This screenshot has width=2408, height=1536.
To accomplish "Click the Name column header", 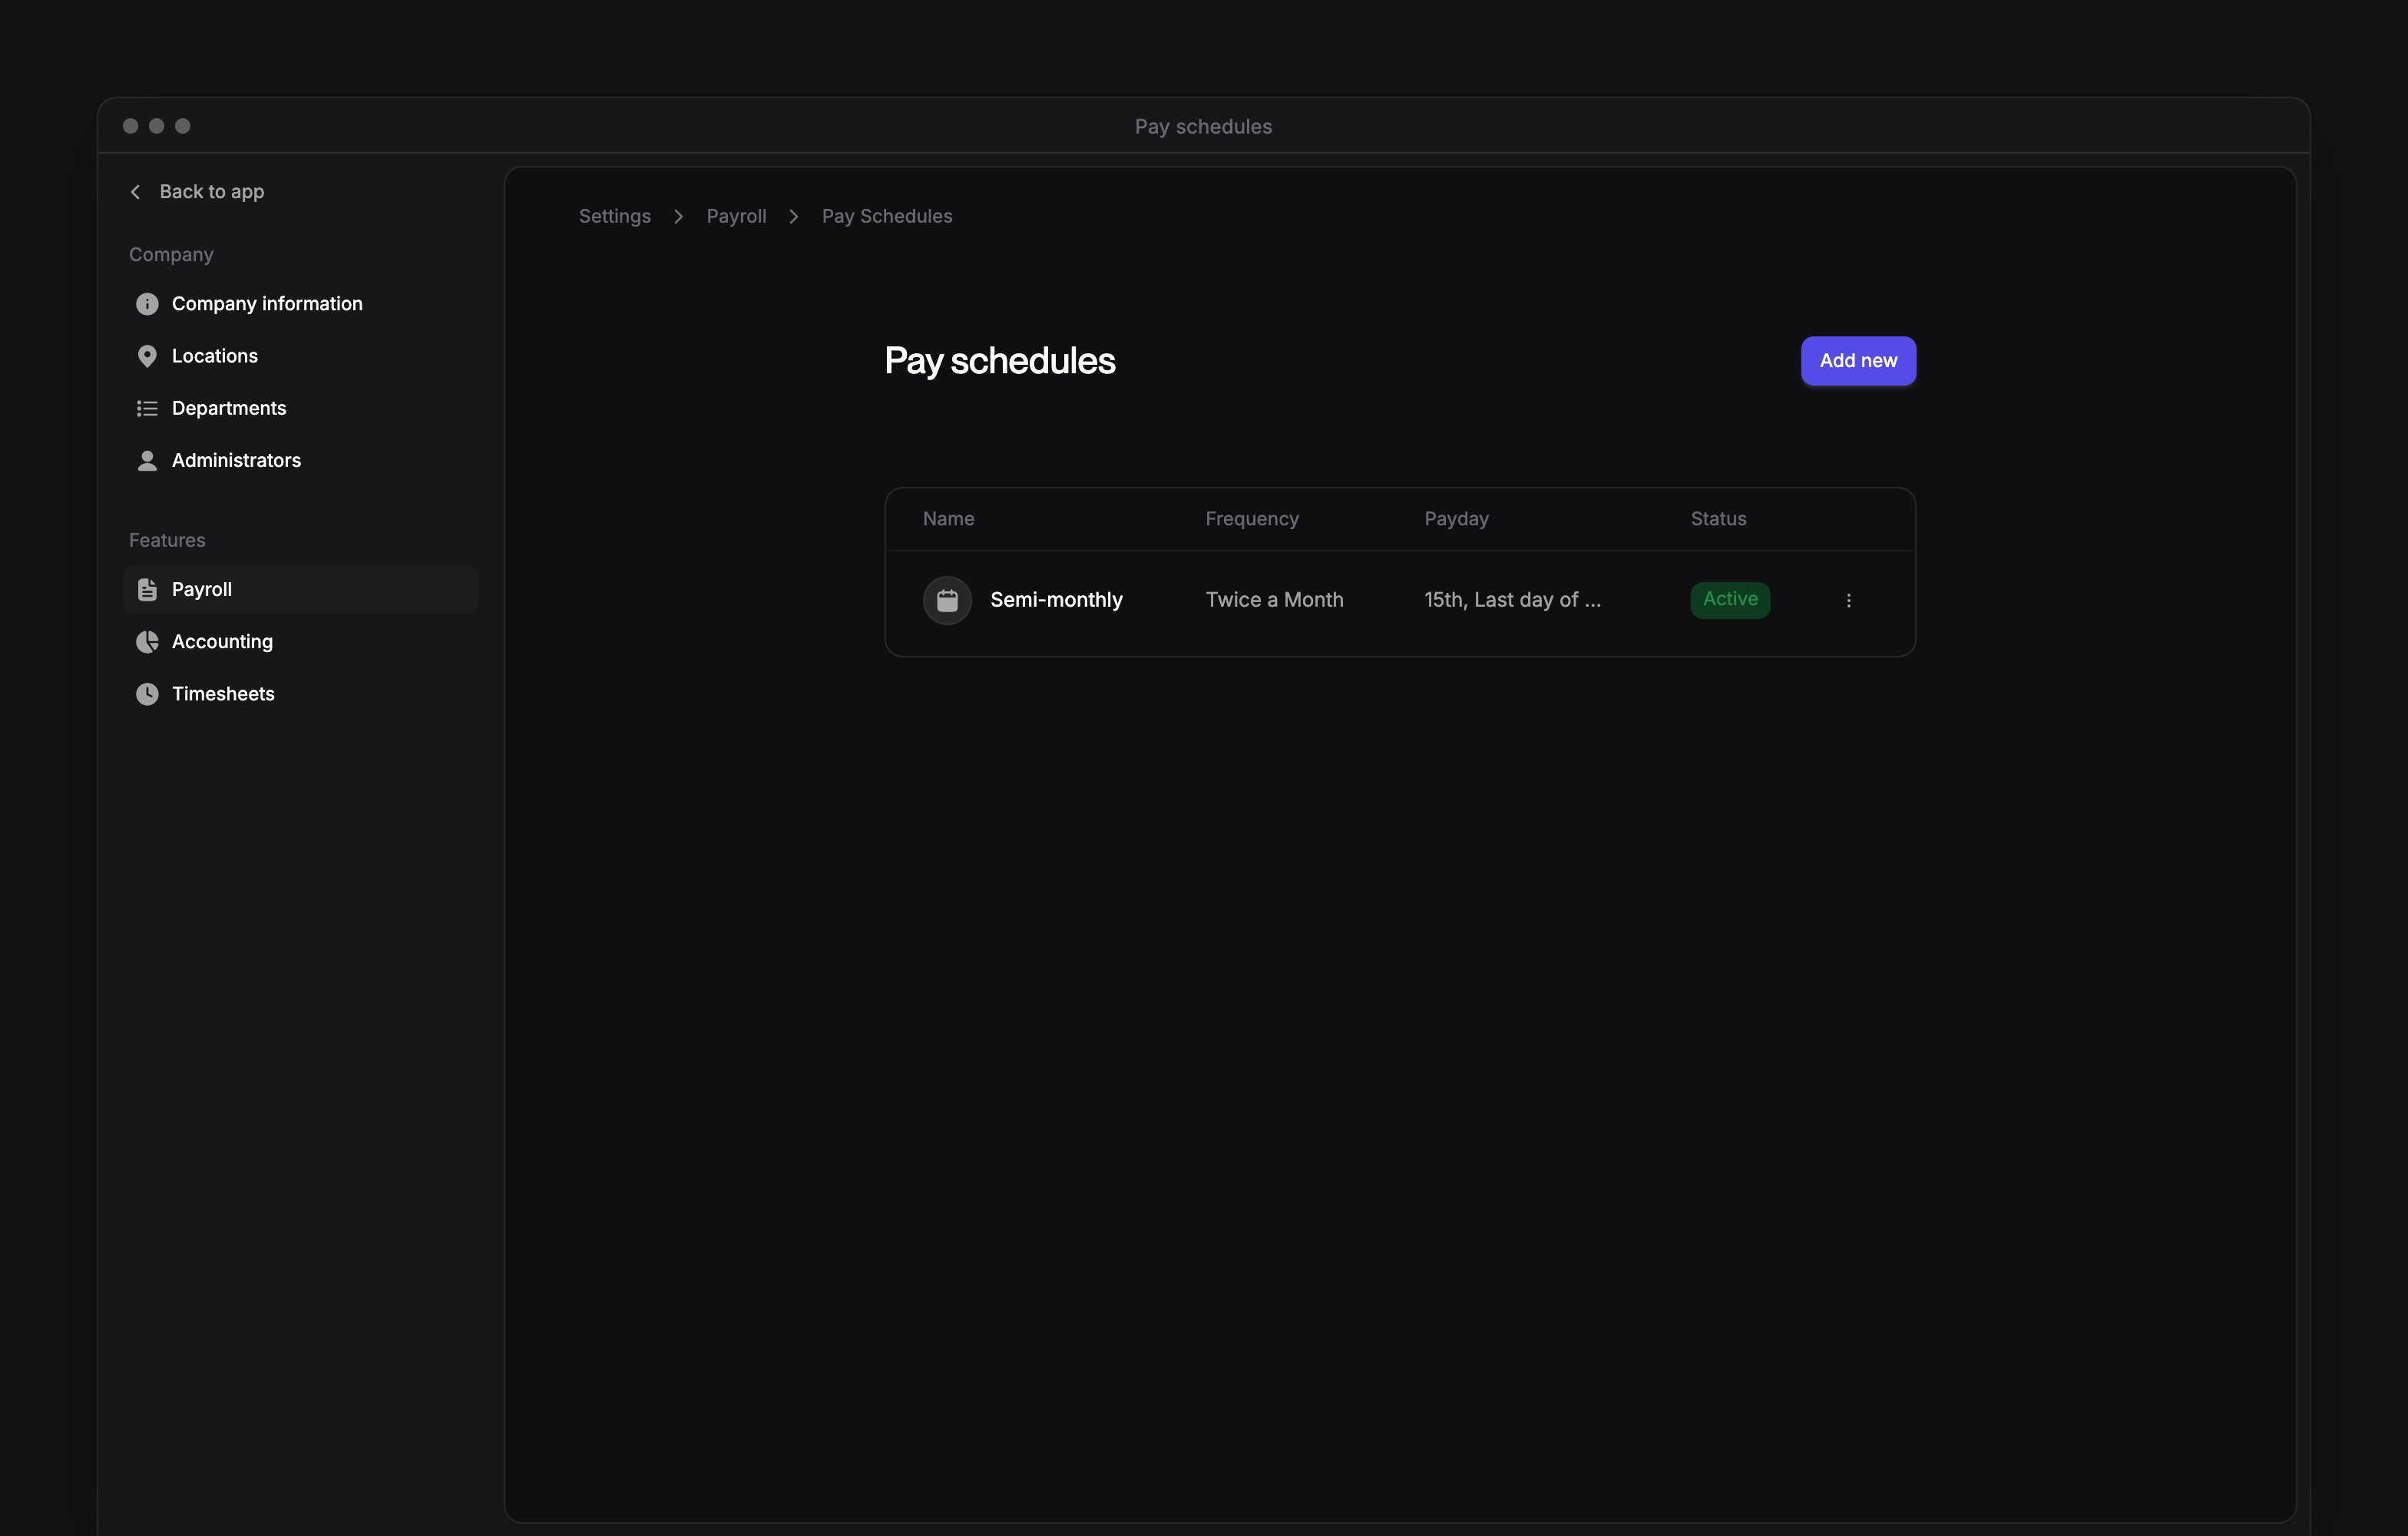I will click(x=948, y=519).
